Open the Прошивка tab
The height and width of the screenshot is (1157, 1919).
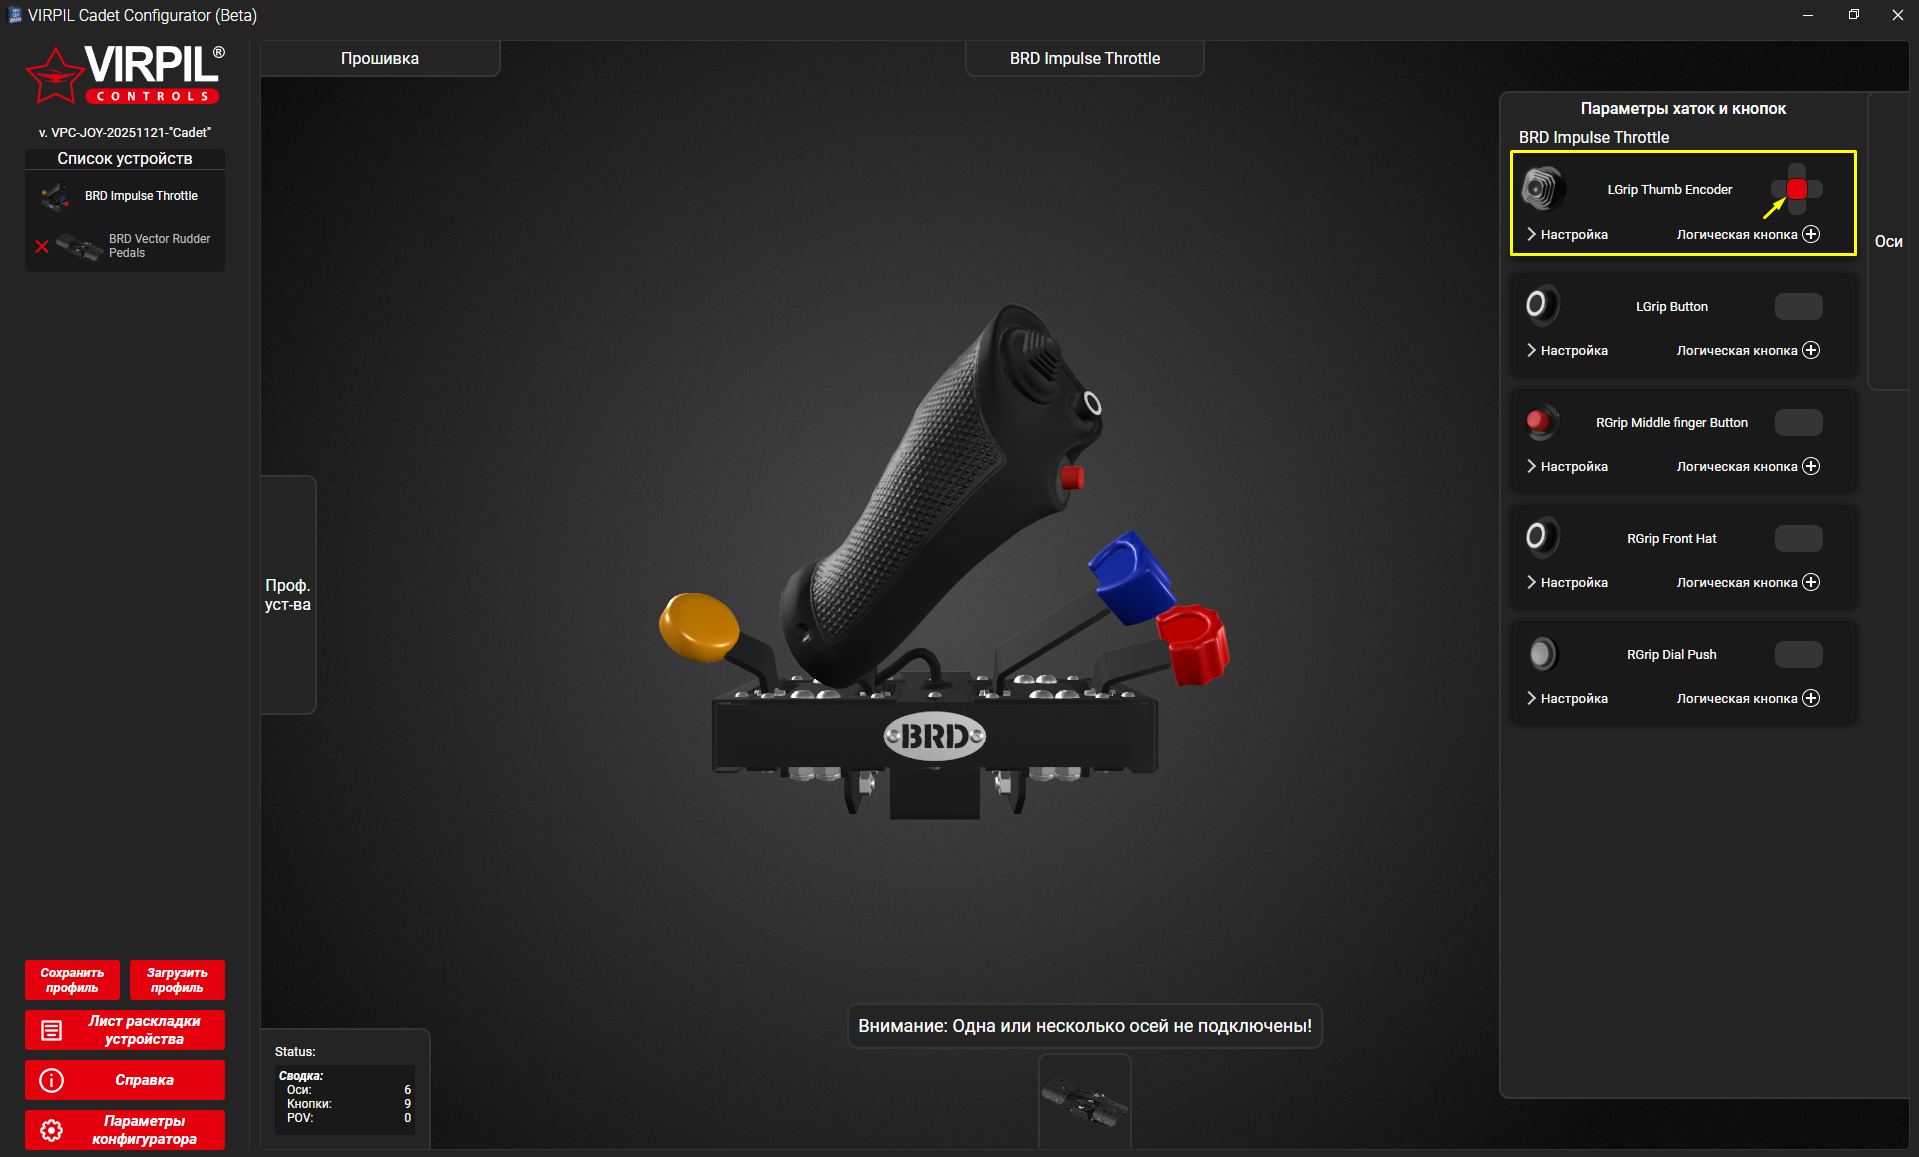[x=380, y=58]
